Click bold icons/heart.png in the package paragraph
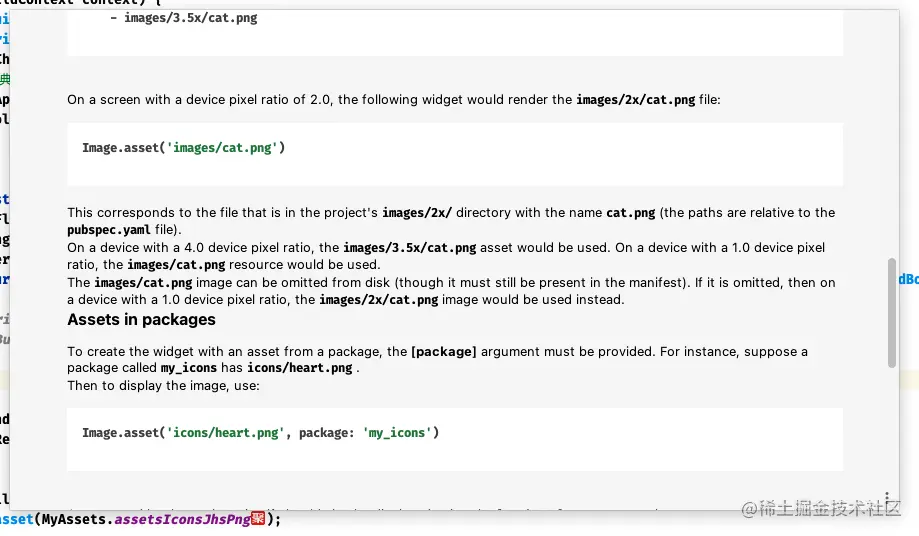This screenshot has height=536, width=919. coord(299,368)
